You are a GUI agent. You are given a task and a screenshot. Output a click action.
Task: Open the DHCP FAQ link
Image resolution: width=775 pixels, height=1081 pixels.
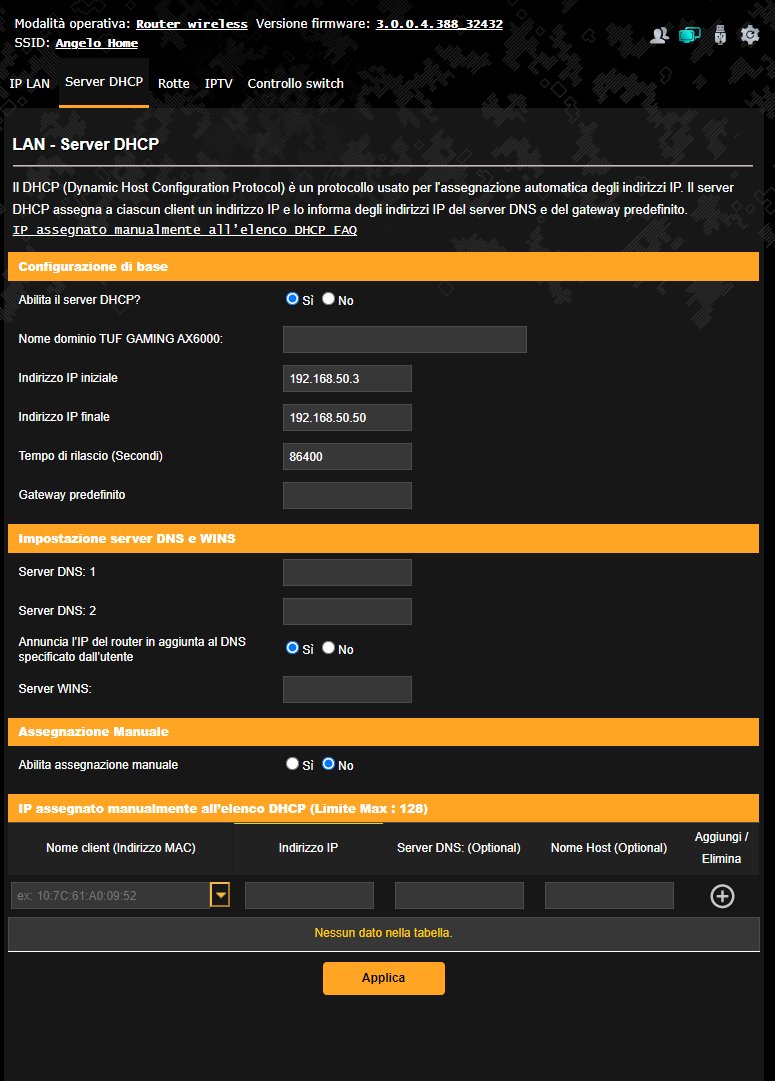(x=185, y=230)
